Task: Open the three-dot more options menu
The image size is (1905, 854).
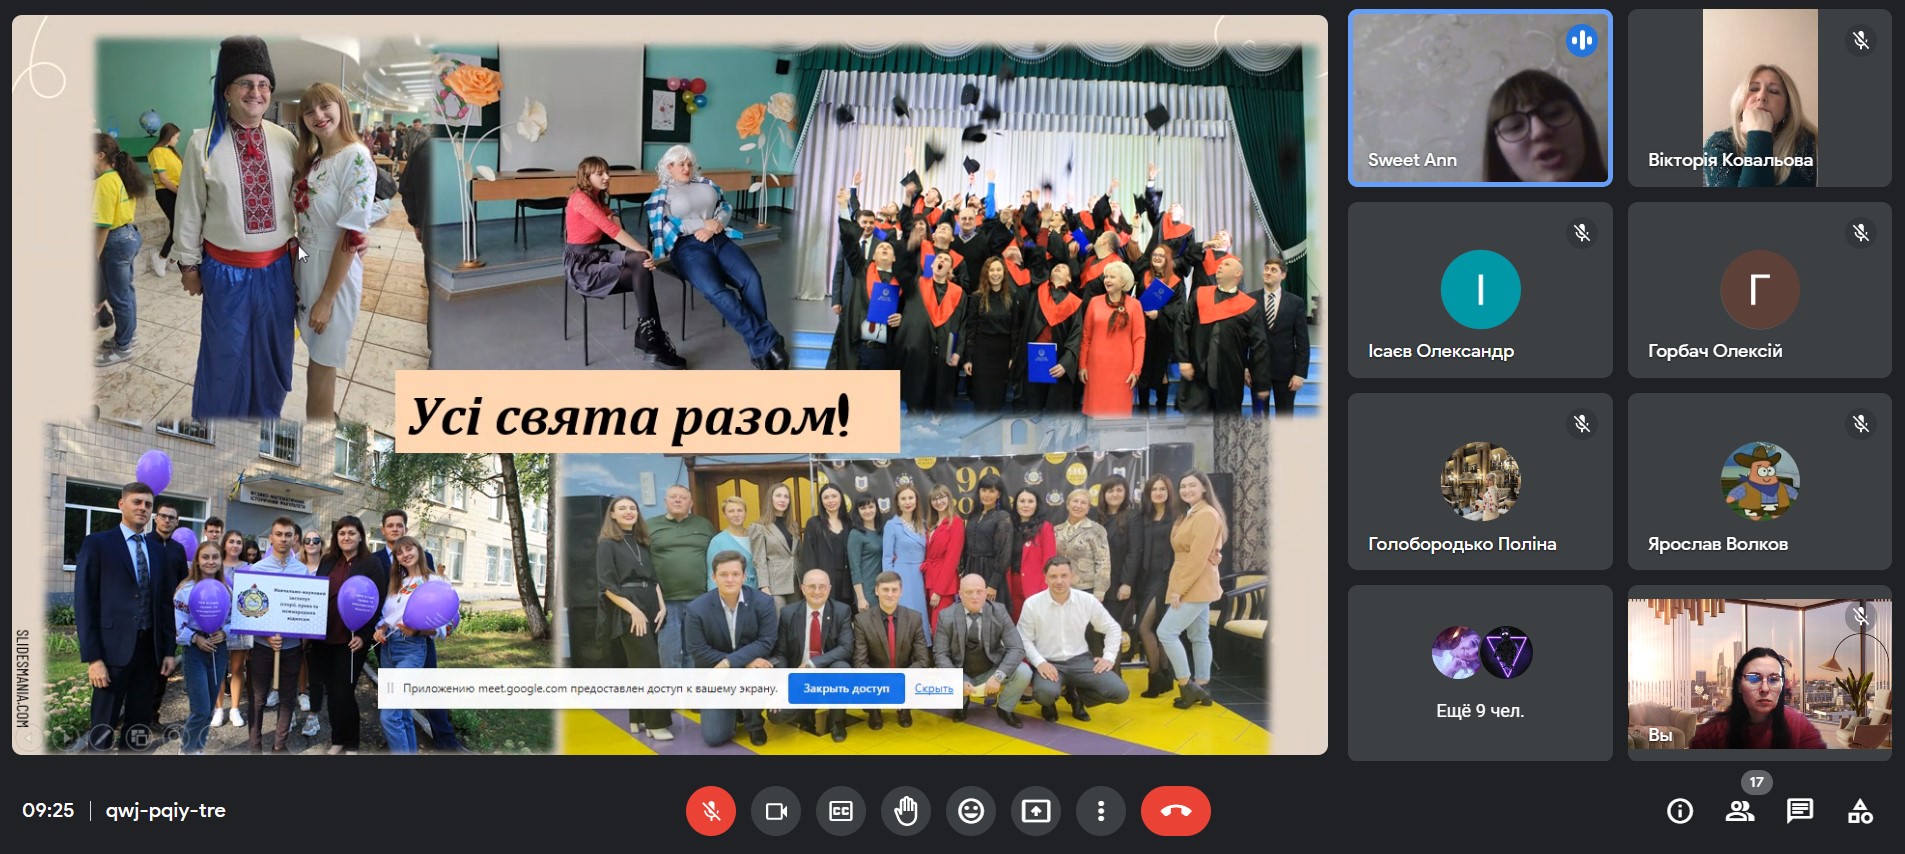Action: 1101,811
